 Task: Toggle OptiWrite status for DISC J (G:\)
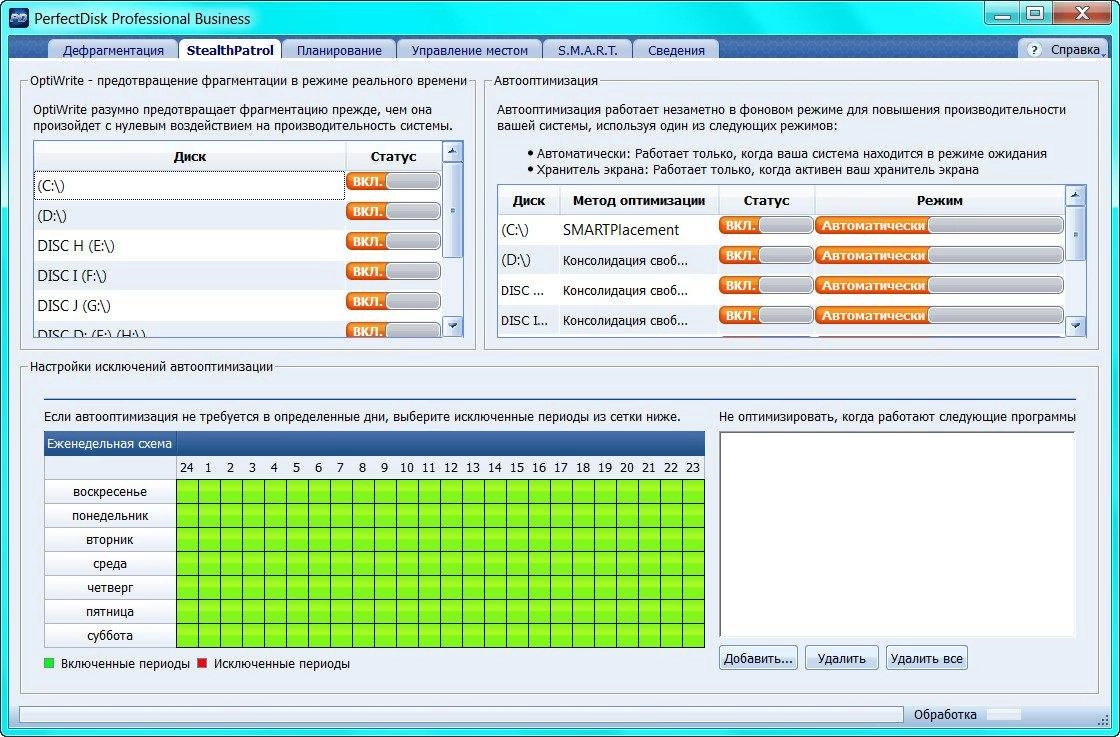(x=394, y=301)
